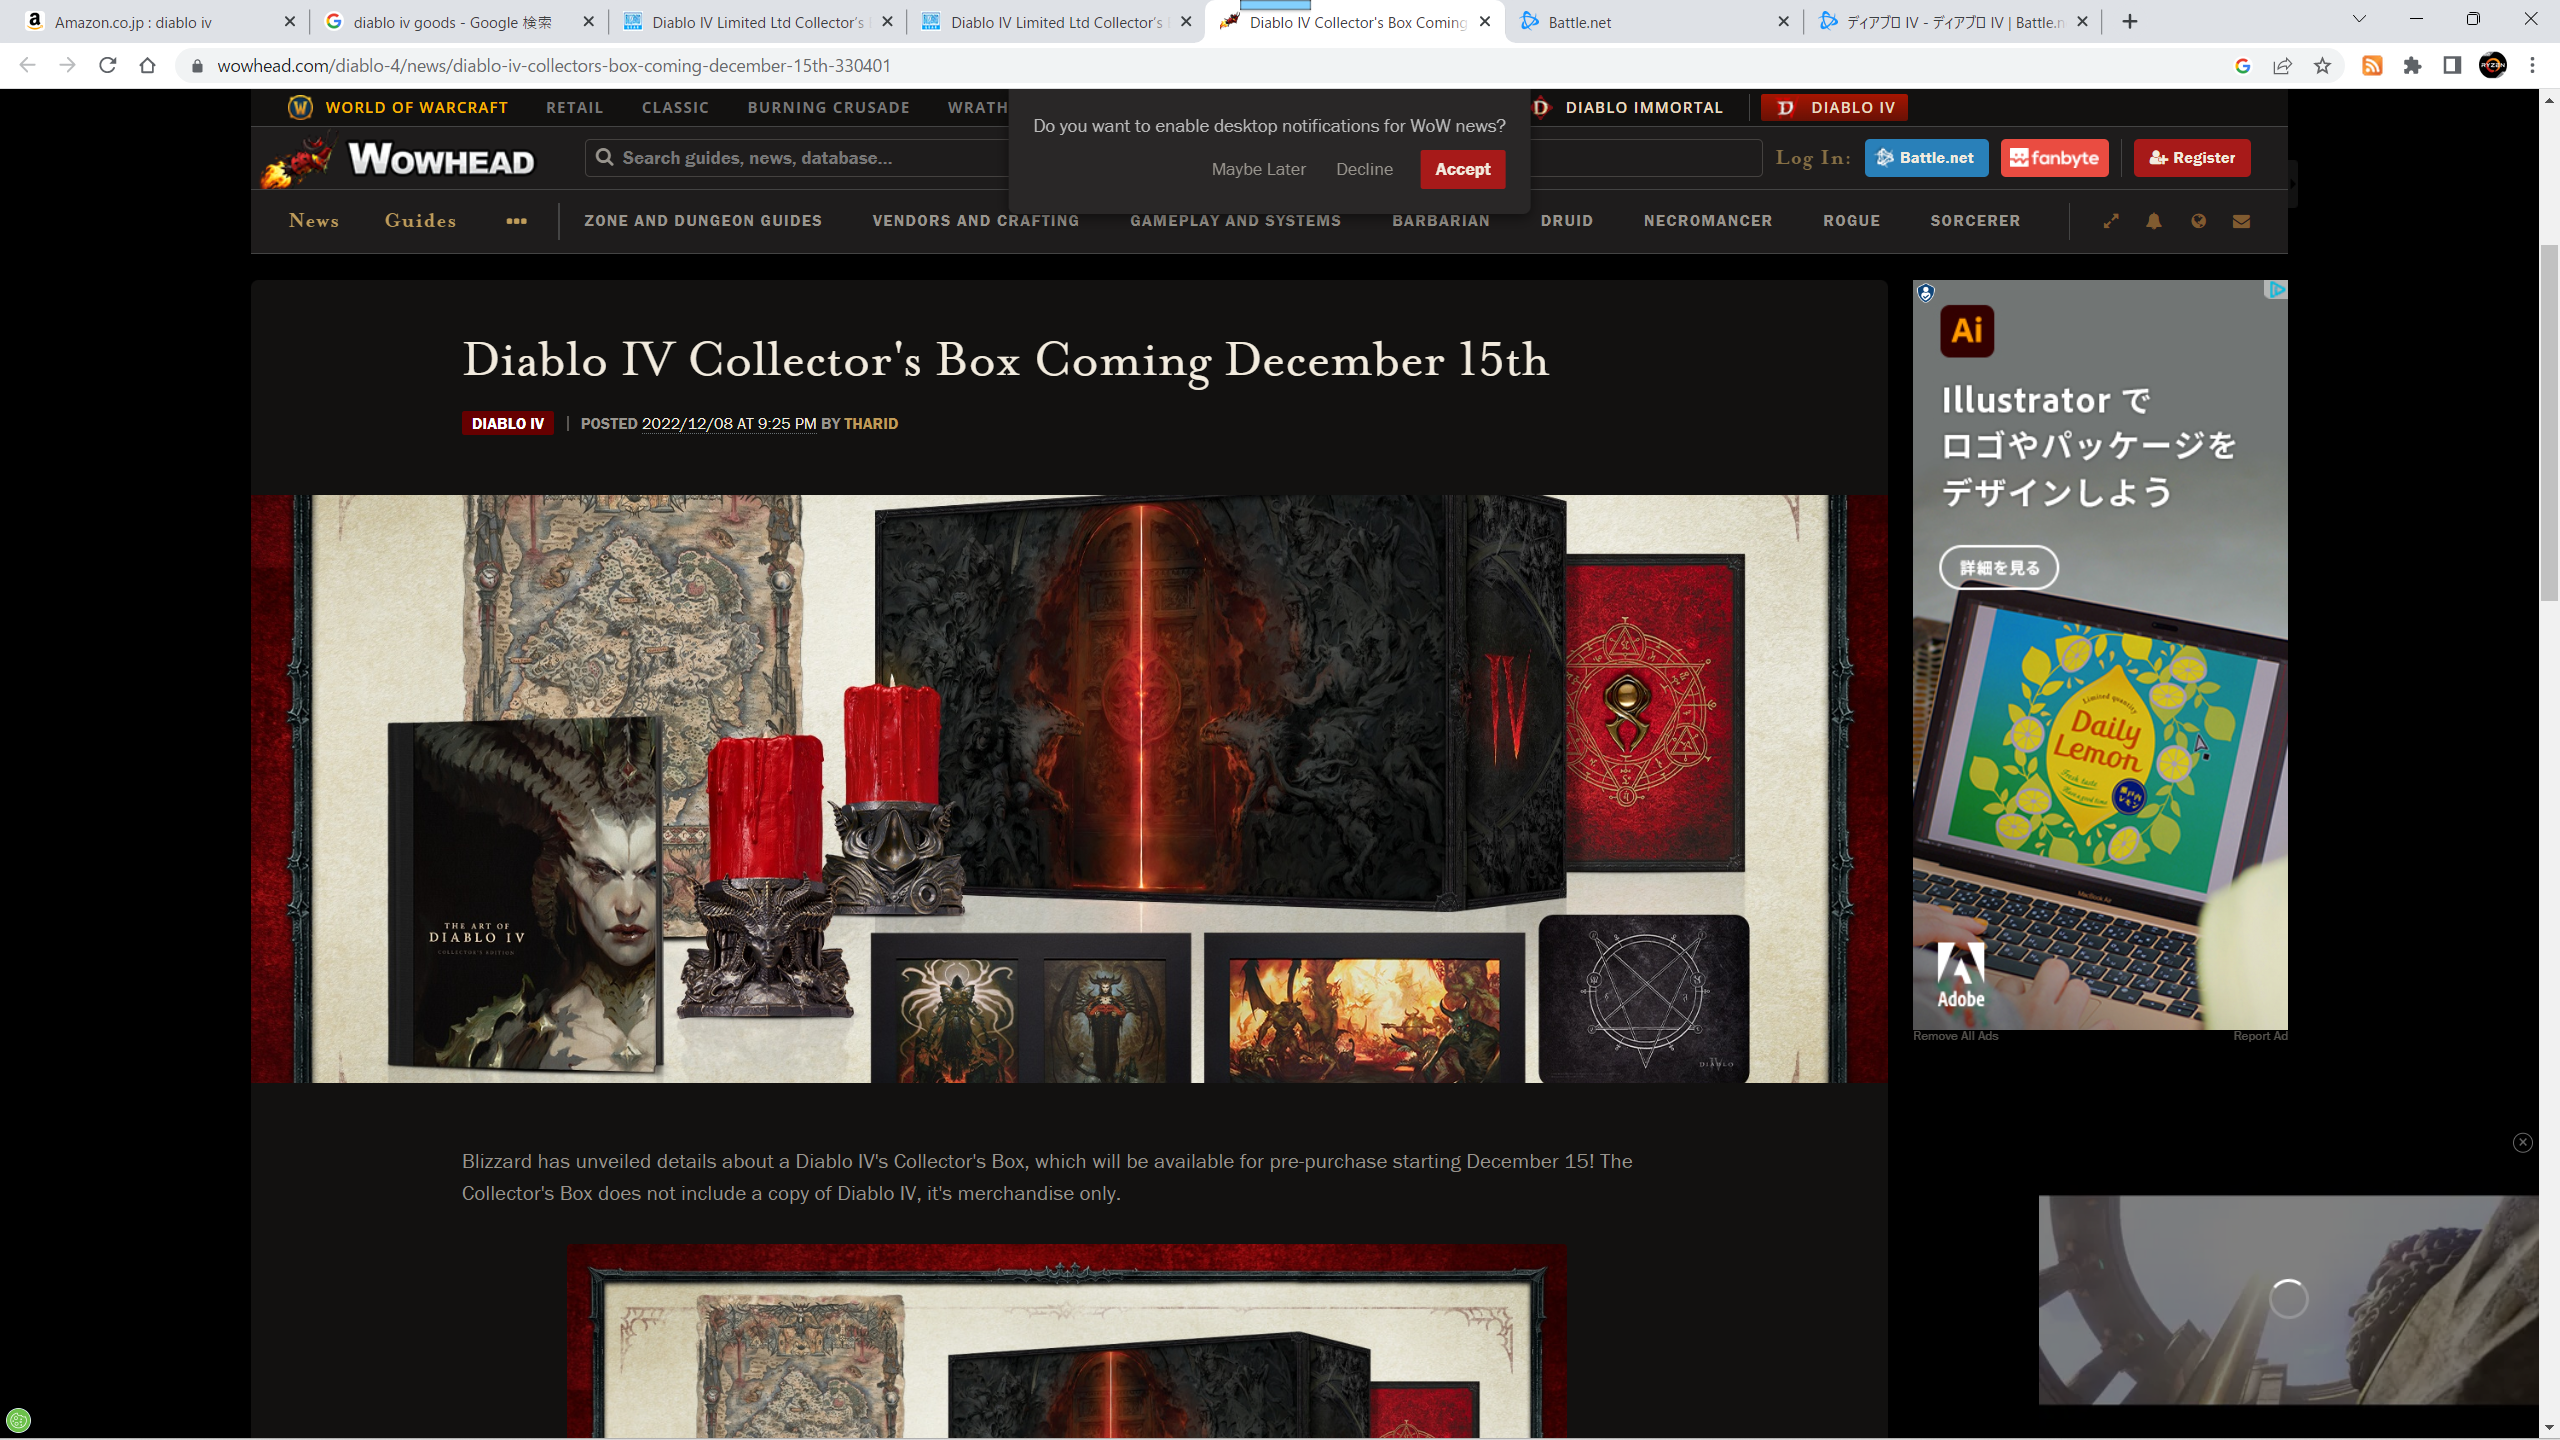Open the Chrome three-dot menu
This screenshot has width=2560, height=1440.
(2532, 66)
